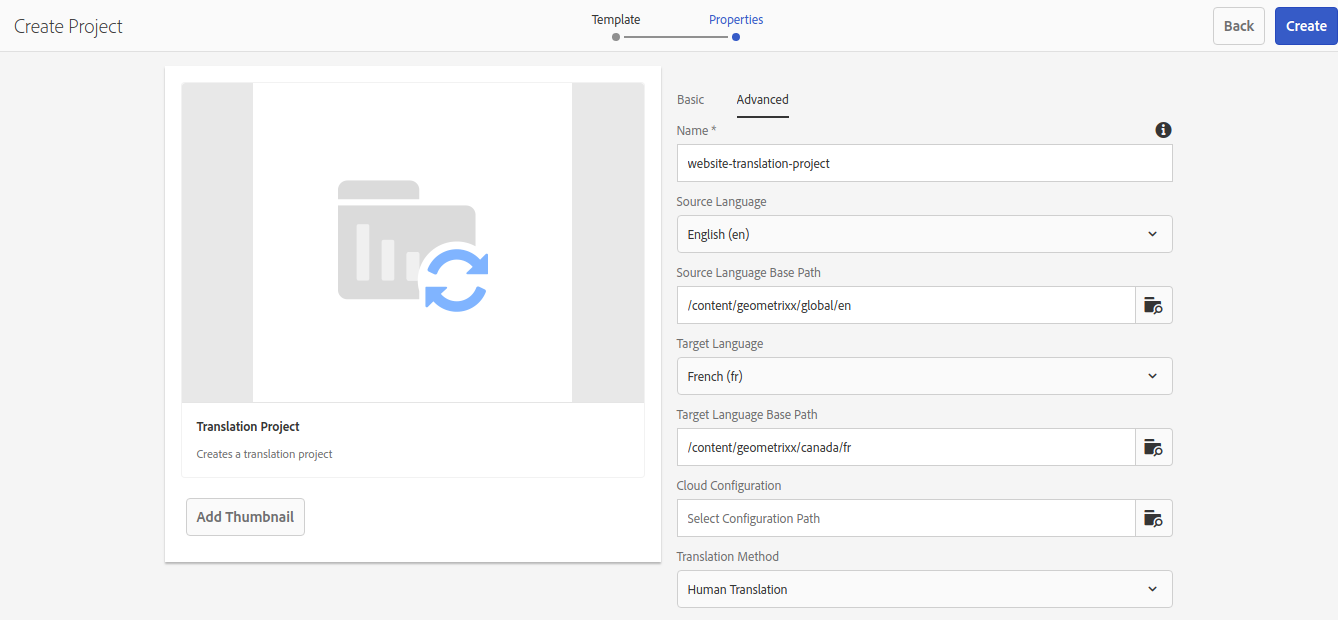Image resolution: width=1338 pixels, height=620 pixels.
Task: Go back with the Back button
Action: [1238, 26]
